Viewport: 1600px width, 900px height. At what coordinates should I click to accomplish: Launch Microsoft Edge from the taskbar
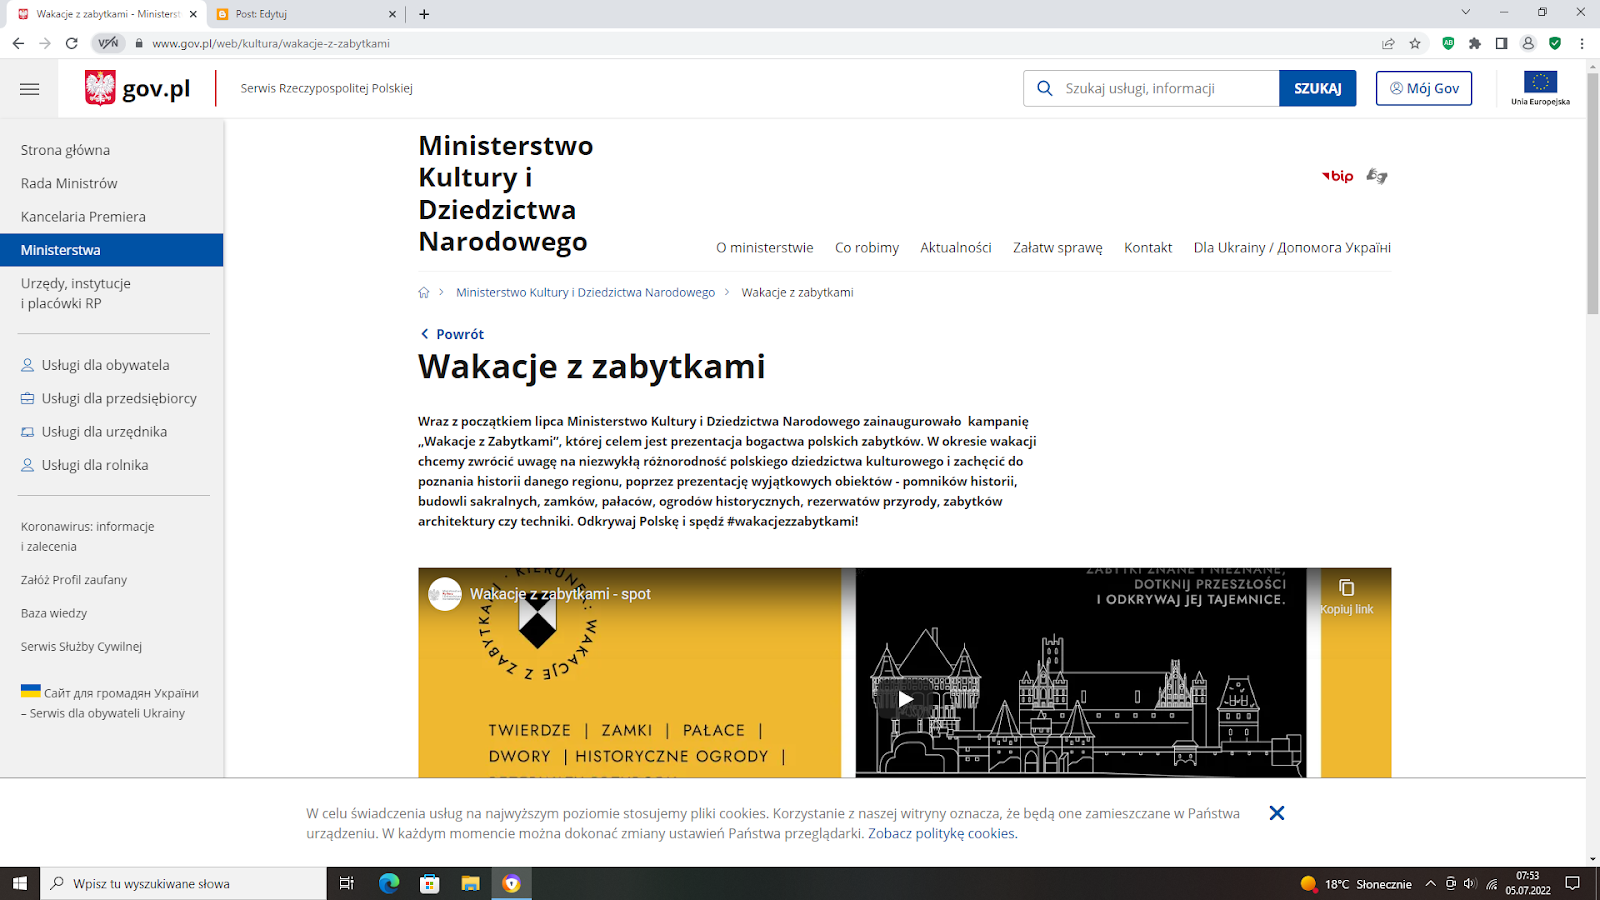389,883
